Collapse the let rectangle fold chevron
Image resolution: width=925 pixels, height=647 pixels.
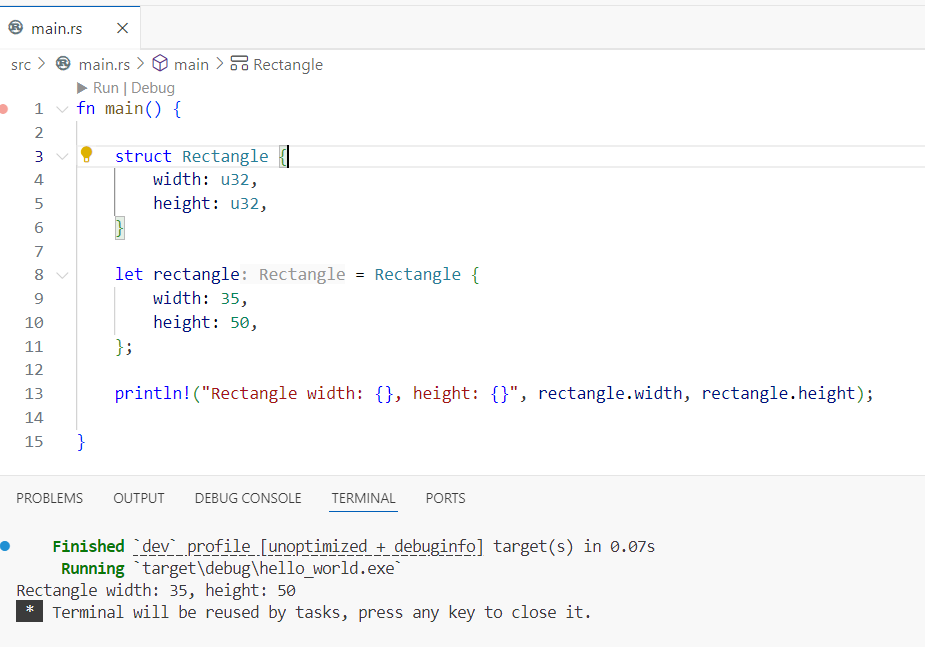point(62,275)
